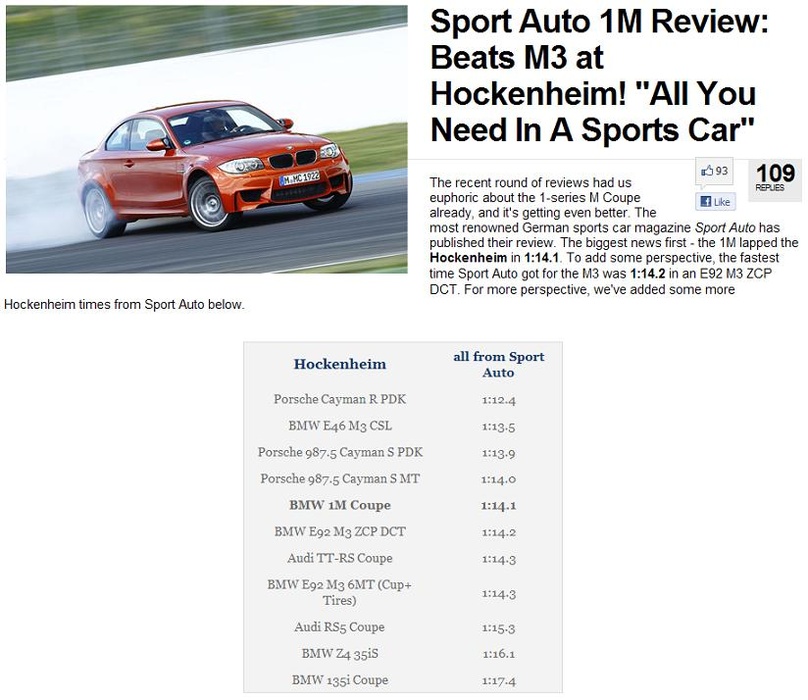Click the 'all from Sport Auto' column header
808x700 pixels.
pyautogui.click(x=498, y=364)
